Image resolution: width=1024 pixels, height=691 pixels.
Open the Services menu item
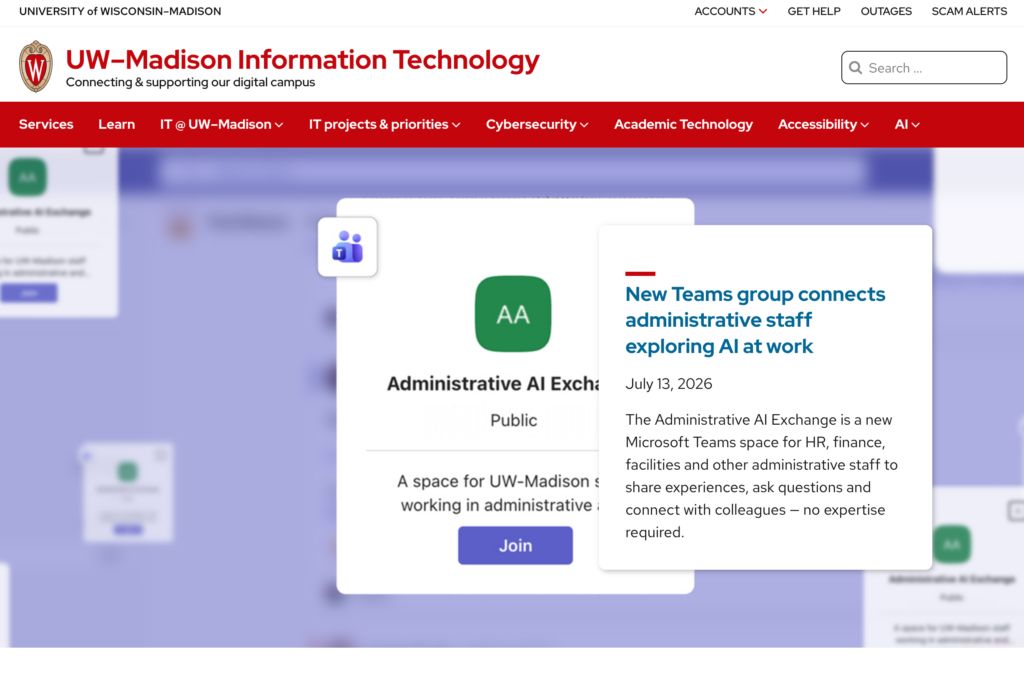tap(46, 124)
